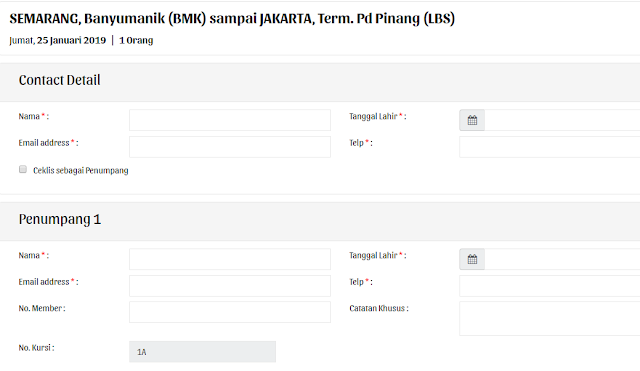Click the SEMARANG to JAKARTA route title

click(x=232, y=19)
